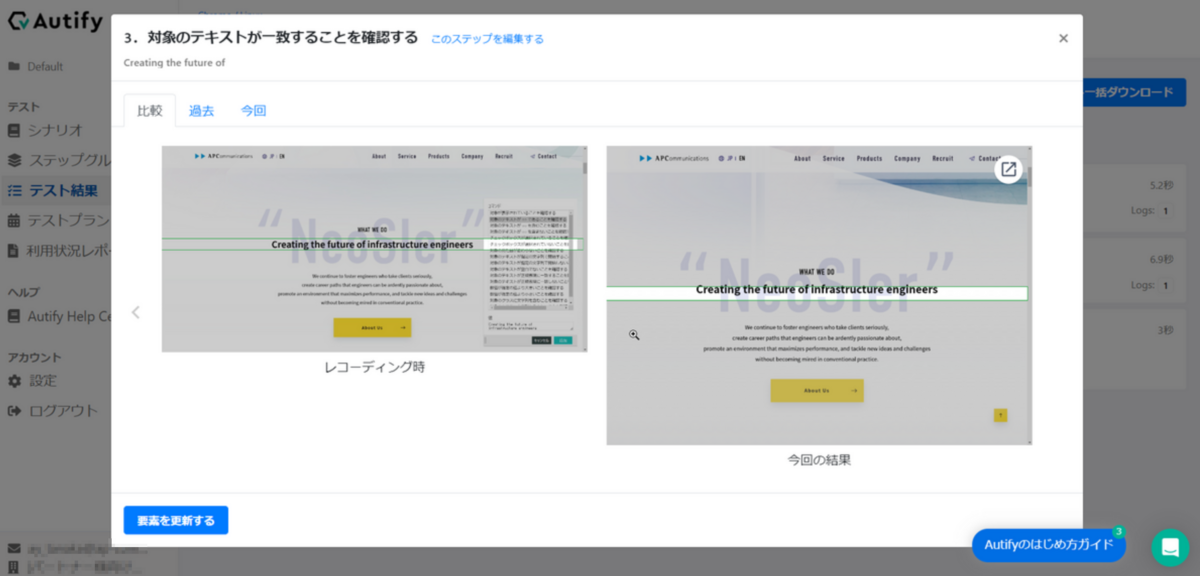Open テストプラン in the sidebar
Screen dimensions: 1200x576
tap(60, 219)
